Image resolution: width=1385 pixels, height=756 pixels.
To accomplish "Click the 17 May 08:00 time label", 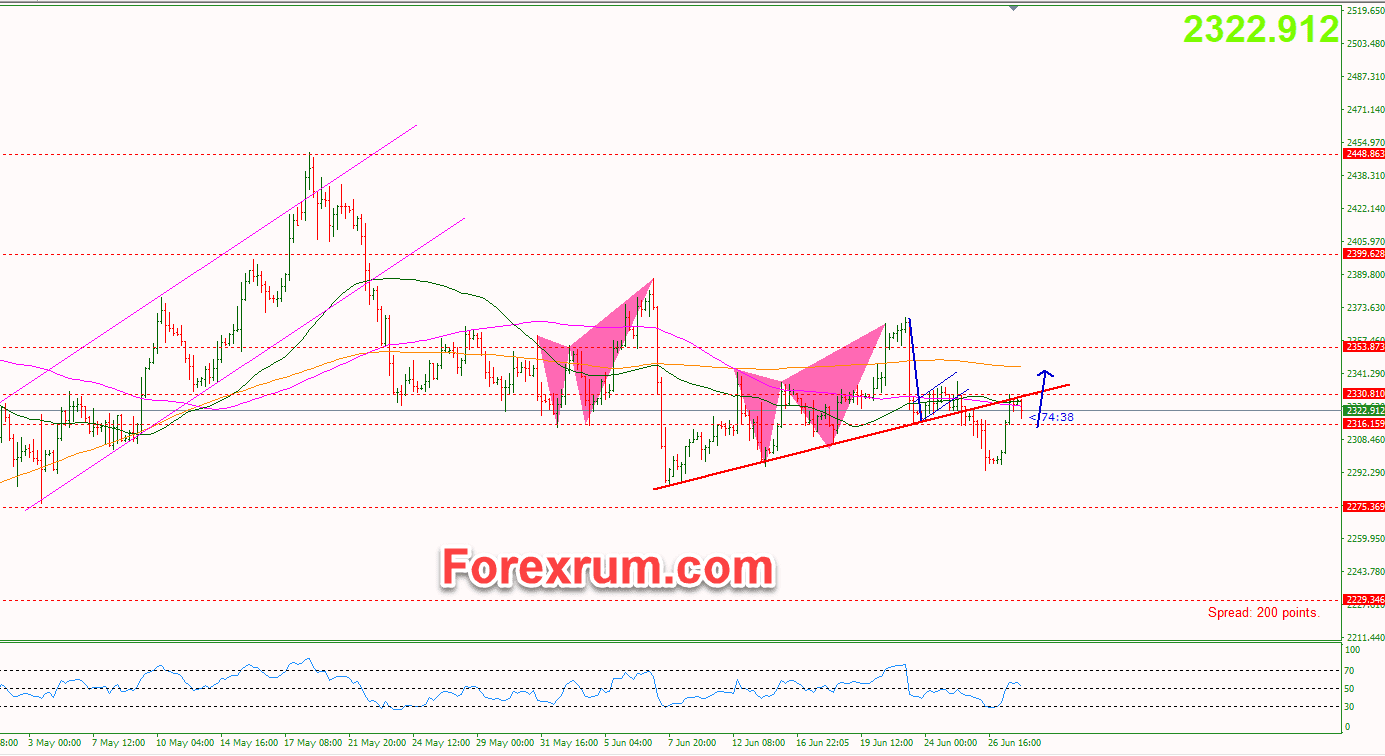I will tap(311, 744).
